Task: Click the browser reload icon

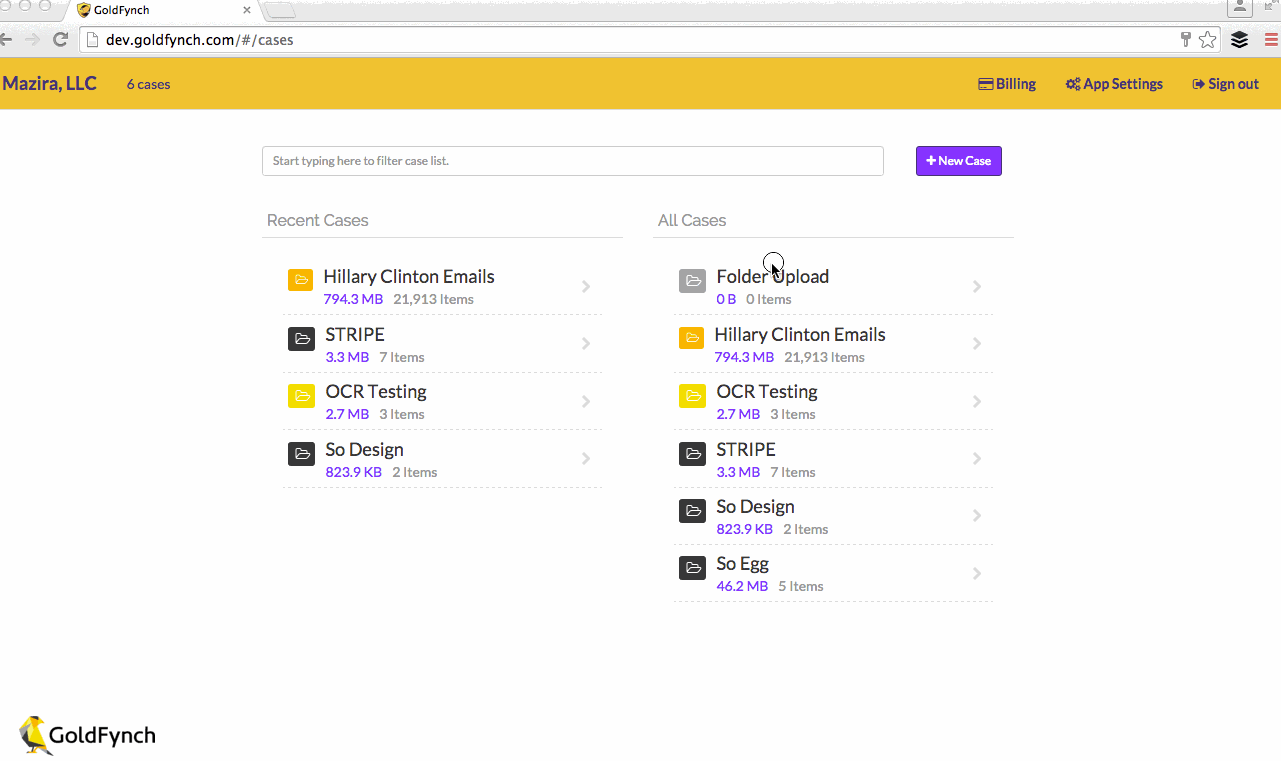Action: [60, 40]
